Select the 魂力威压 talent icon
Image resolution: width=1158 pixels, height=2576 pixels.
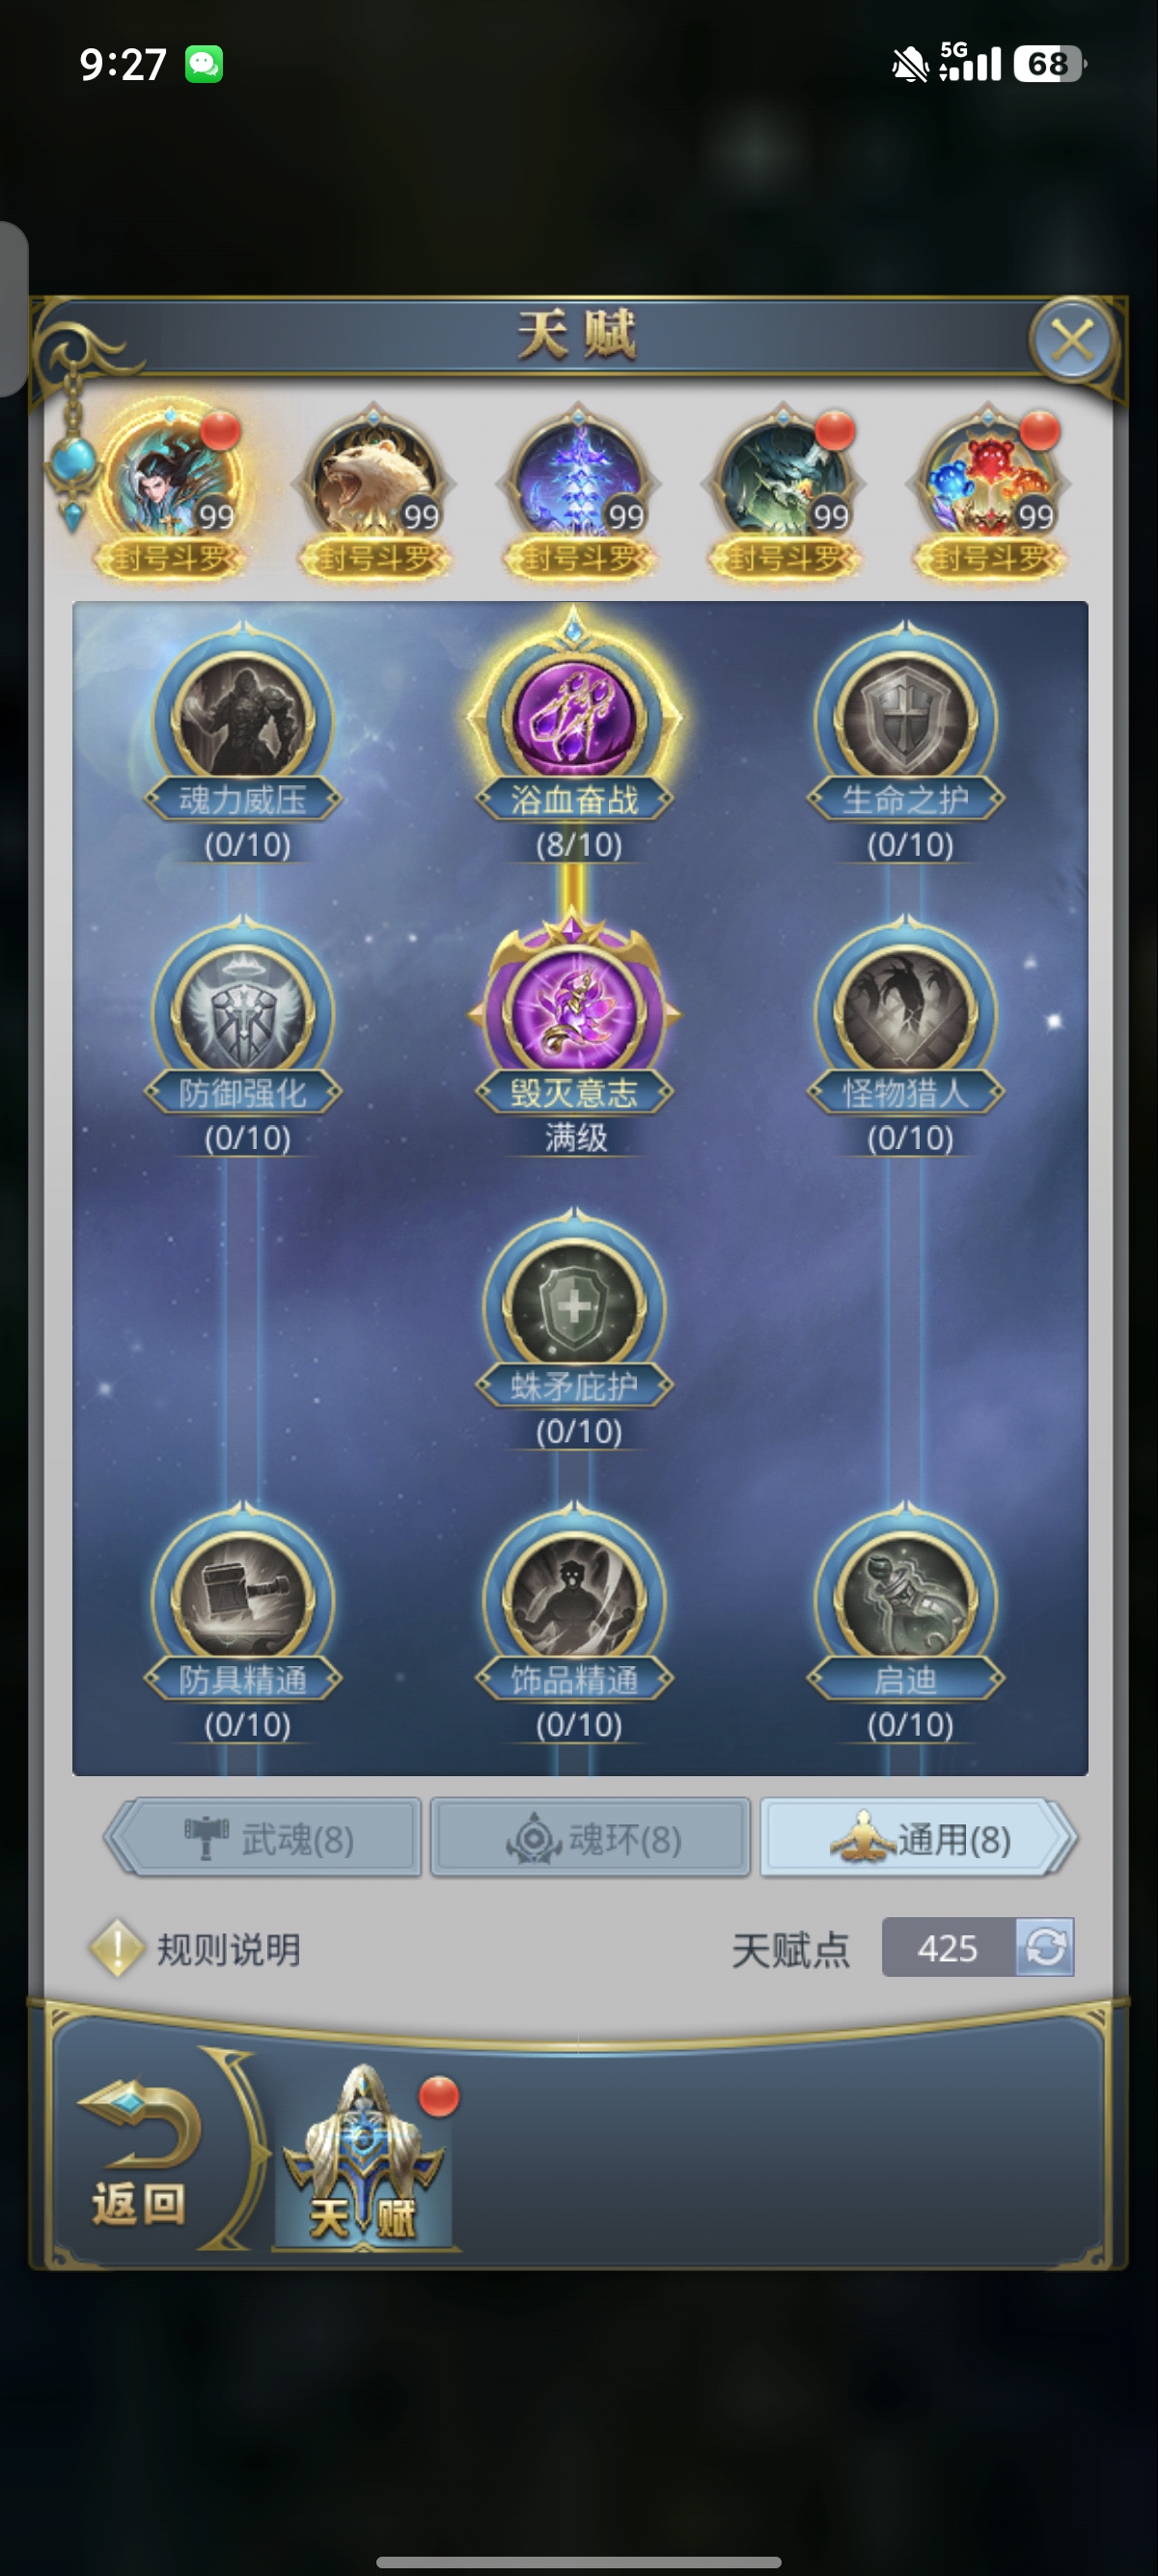[243, 718]
